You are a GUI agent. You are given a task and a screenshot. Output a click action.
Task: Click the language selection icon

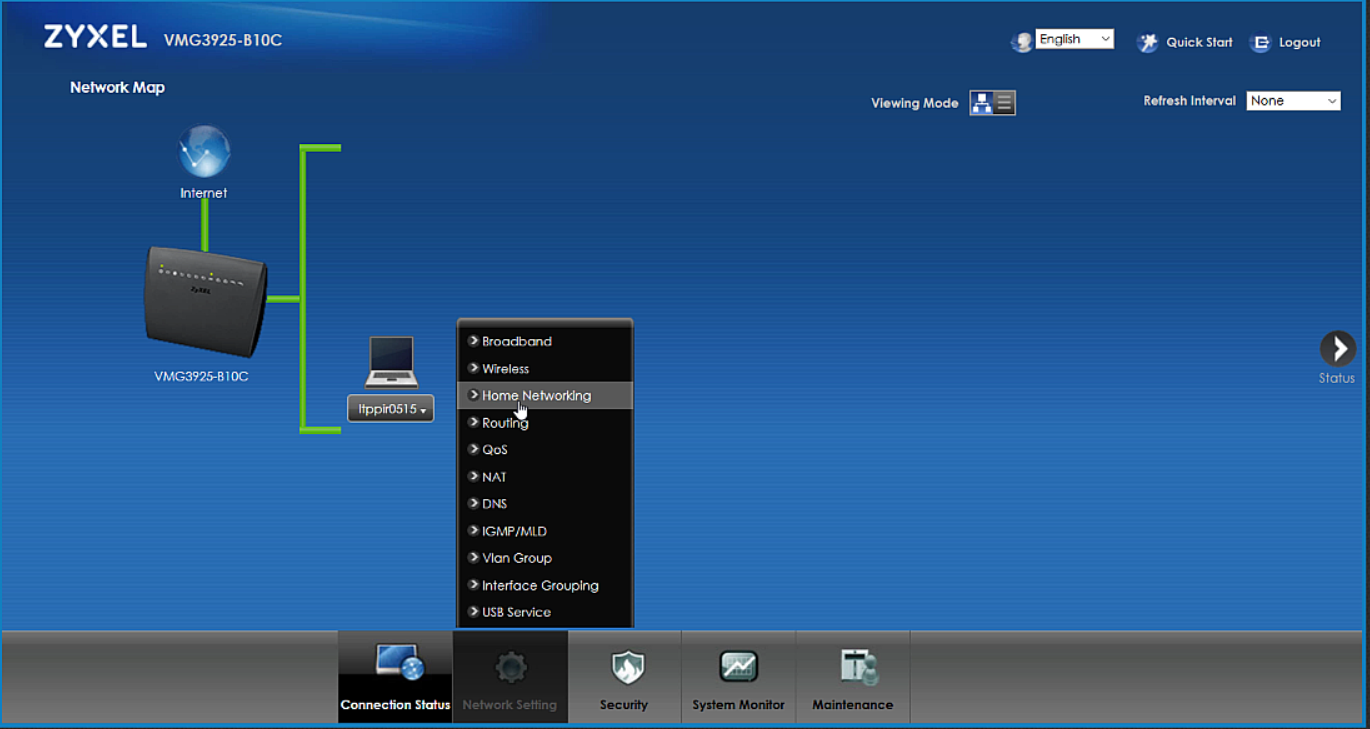[1021, 42]
